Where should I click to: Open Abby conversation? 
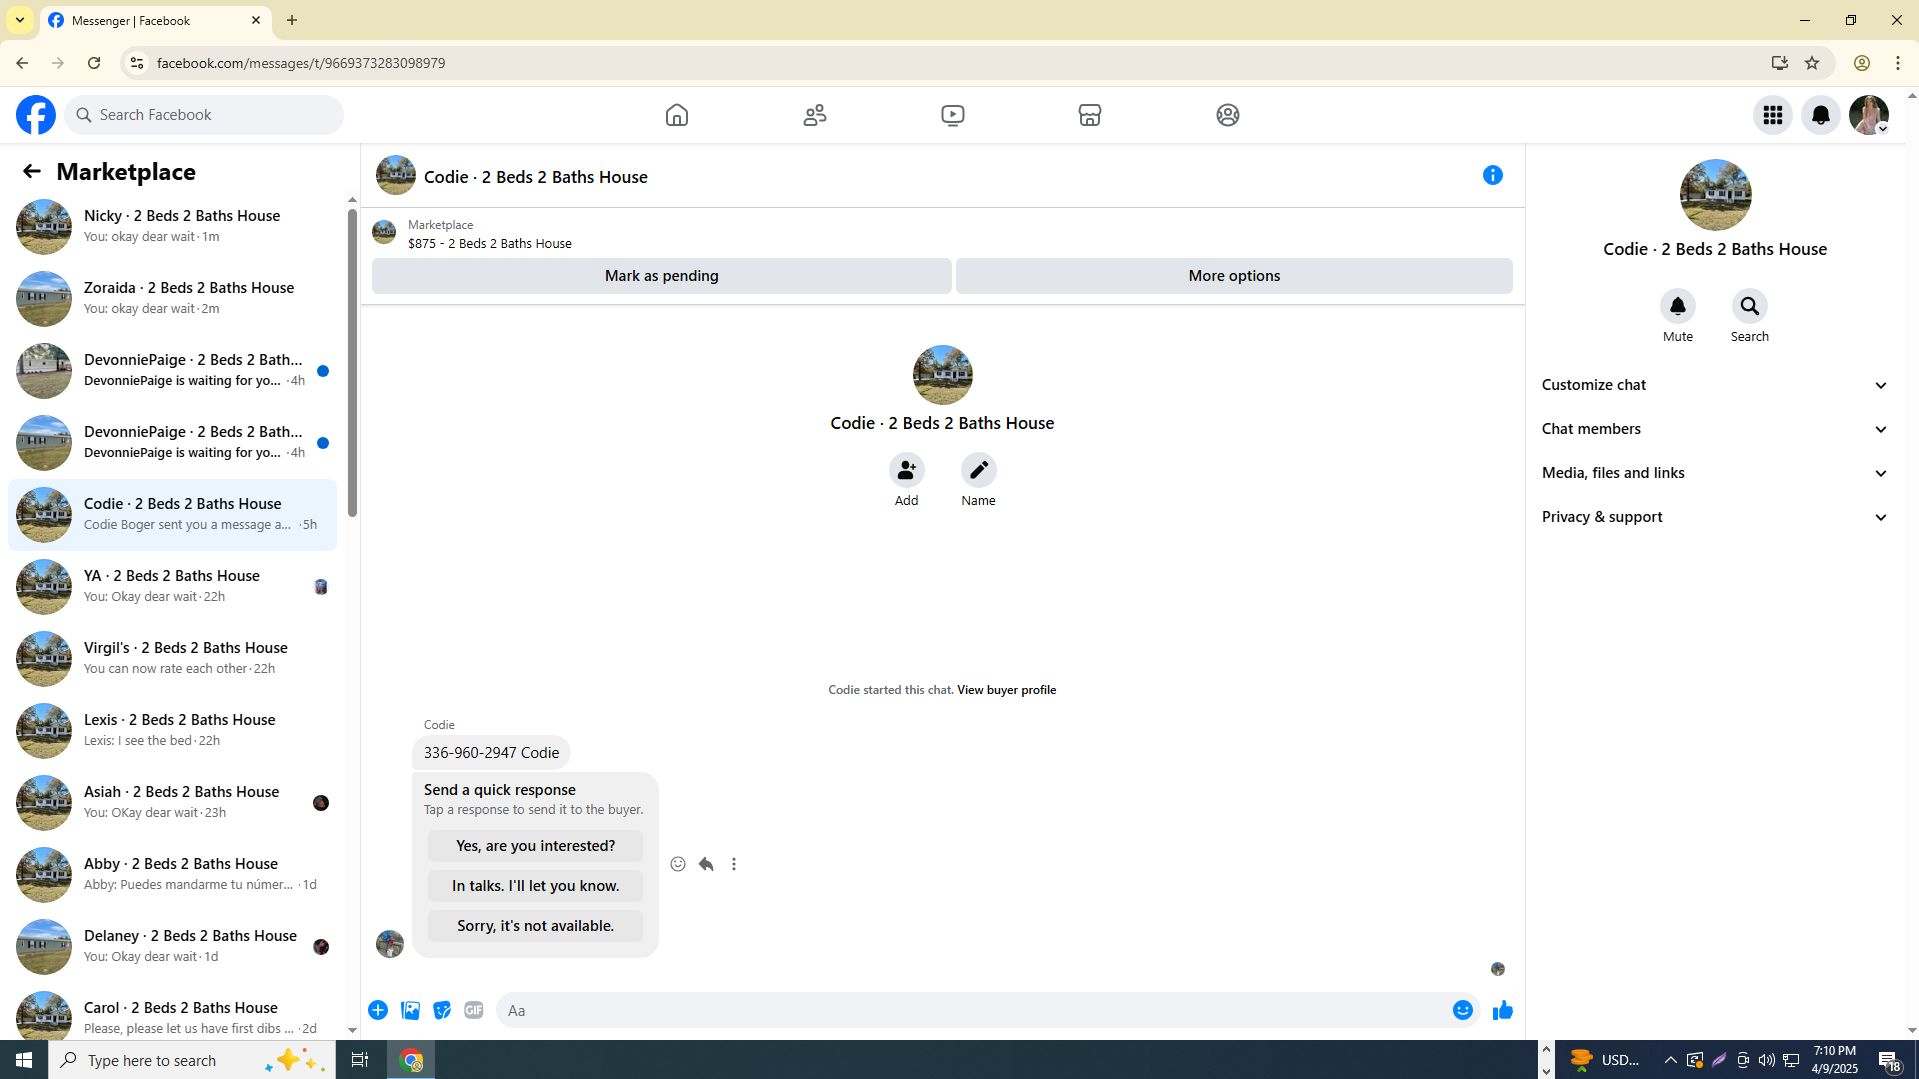pyautogui.click(x=172, y=875)
